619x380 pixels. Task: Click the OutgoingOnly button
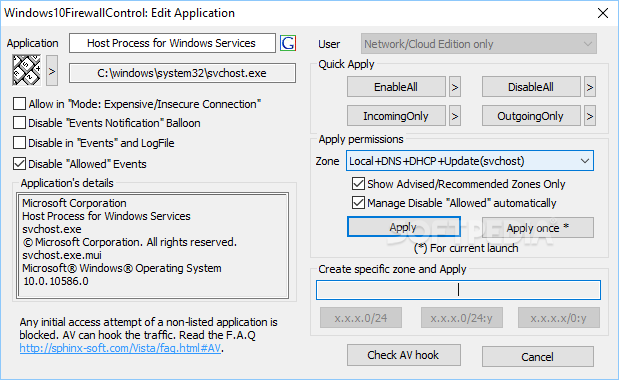point(531,116)
